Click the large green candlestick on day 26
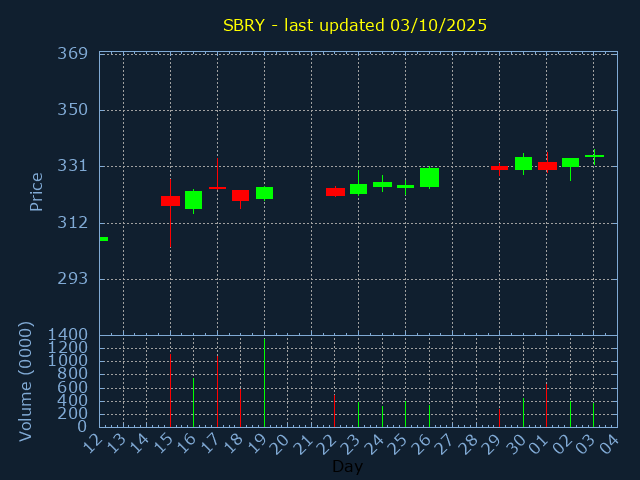Screen dimensions: 640x480 pyautogui.click(x=429, y=177)
